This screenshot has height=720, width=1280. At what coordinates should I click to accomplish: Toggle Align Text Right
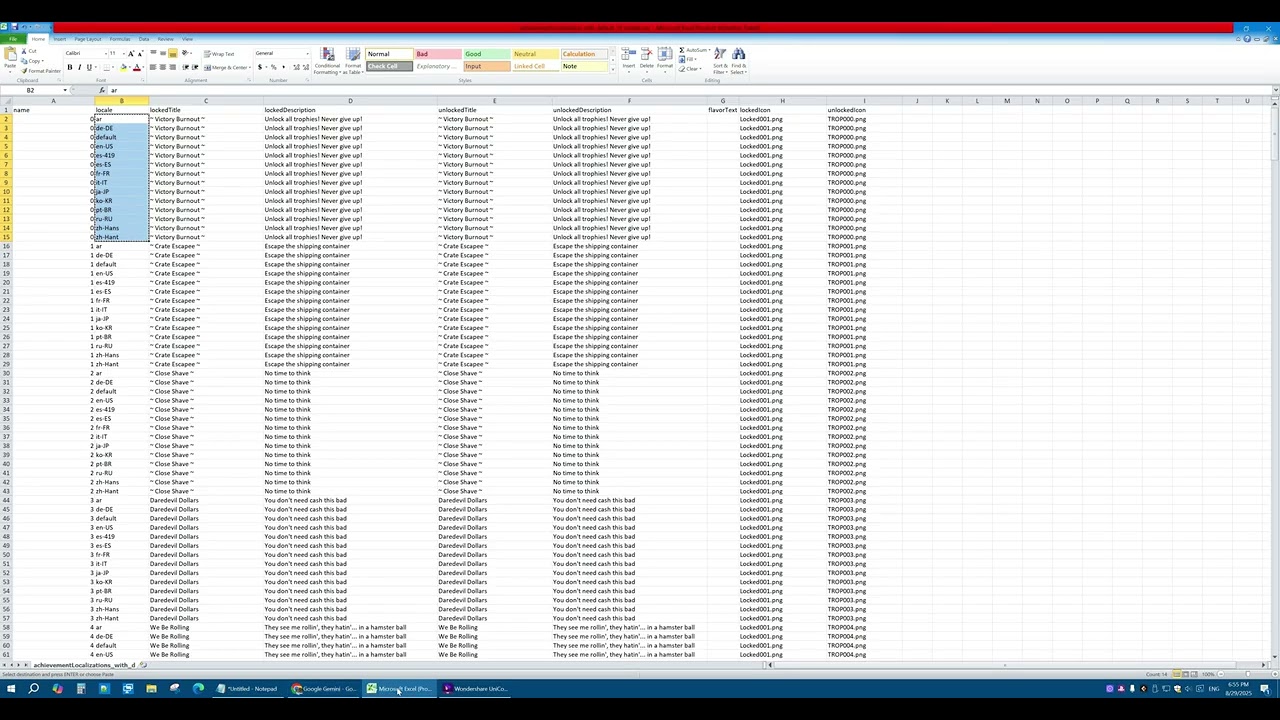(173, 67)
